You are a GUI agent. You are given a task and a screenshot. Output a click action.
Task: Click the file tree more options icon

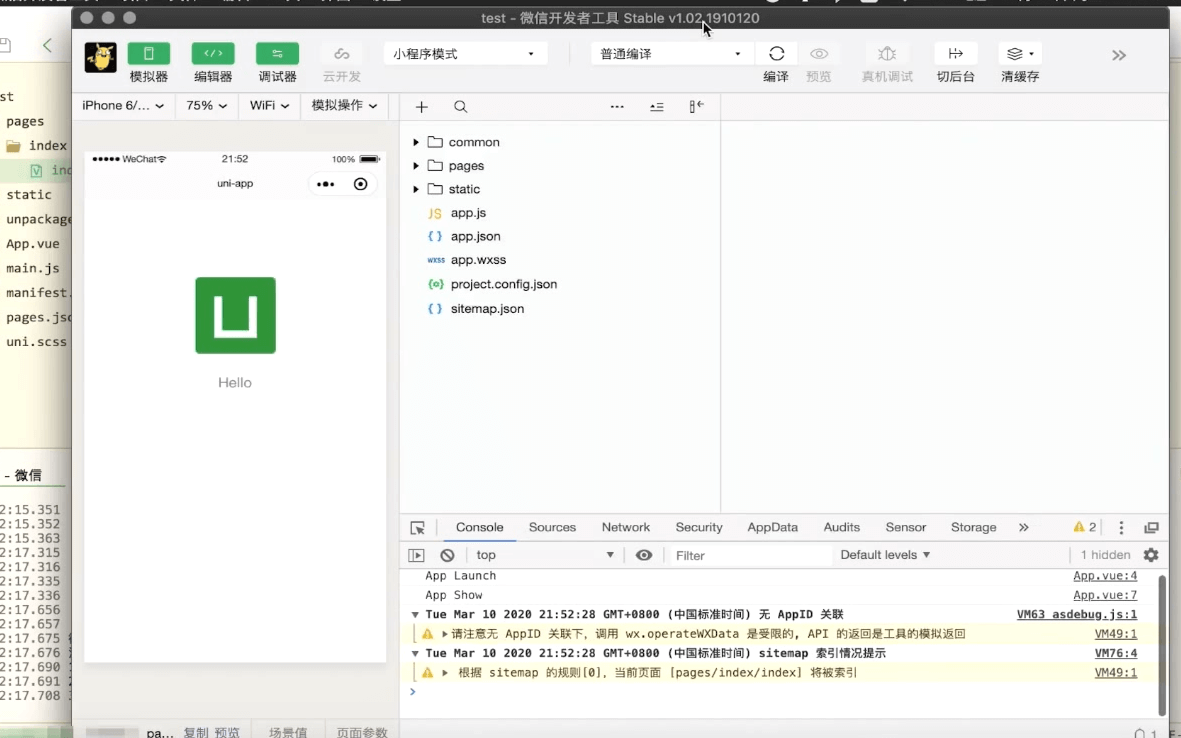tap(617, 107)
